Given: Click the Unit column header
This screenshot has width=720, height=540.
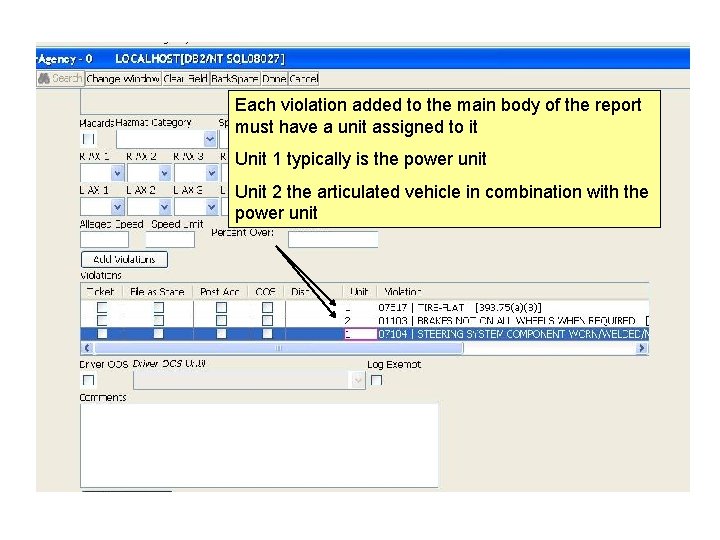Looking at the screenshot, I should click(360, 292).
